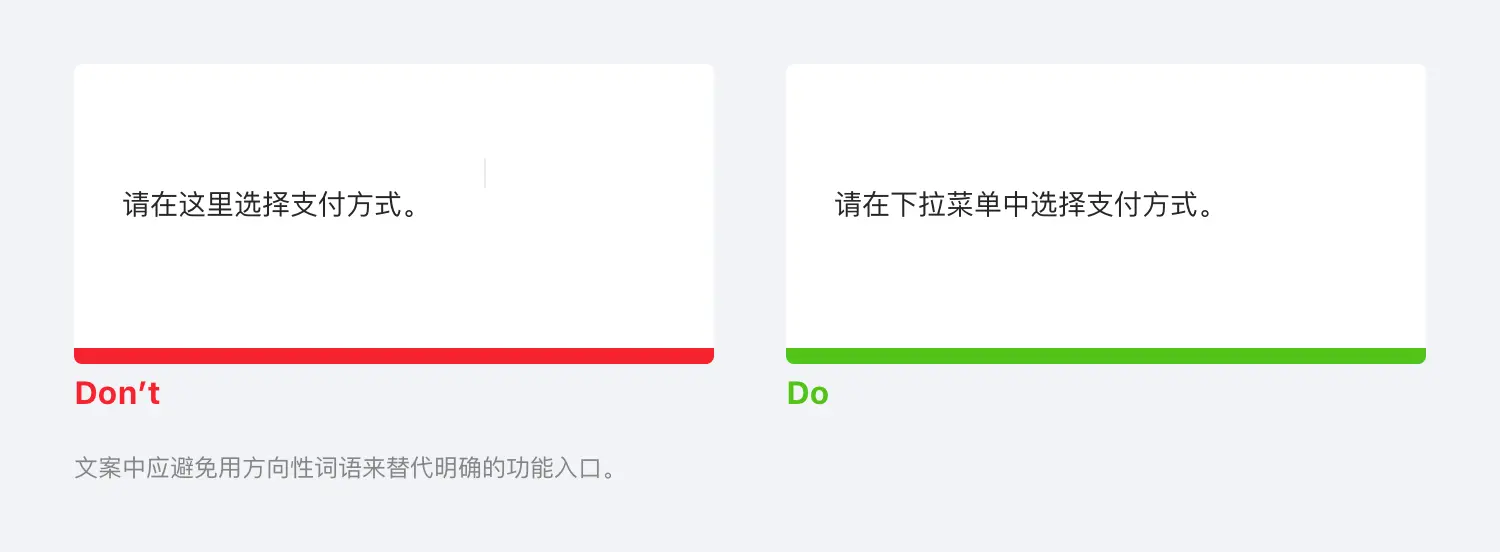
Task: Click the green Do label
Action: (x=807, y=393)
